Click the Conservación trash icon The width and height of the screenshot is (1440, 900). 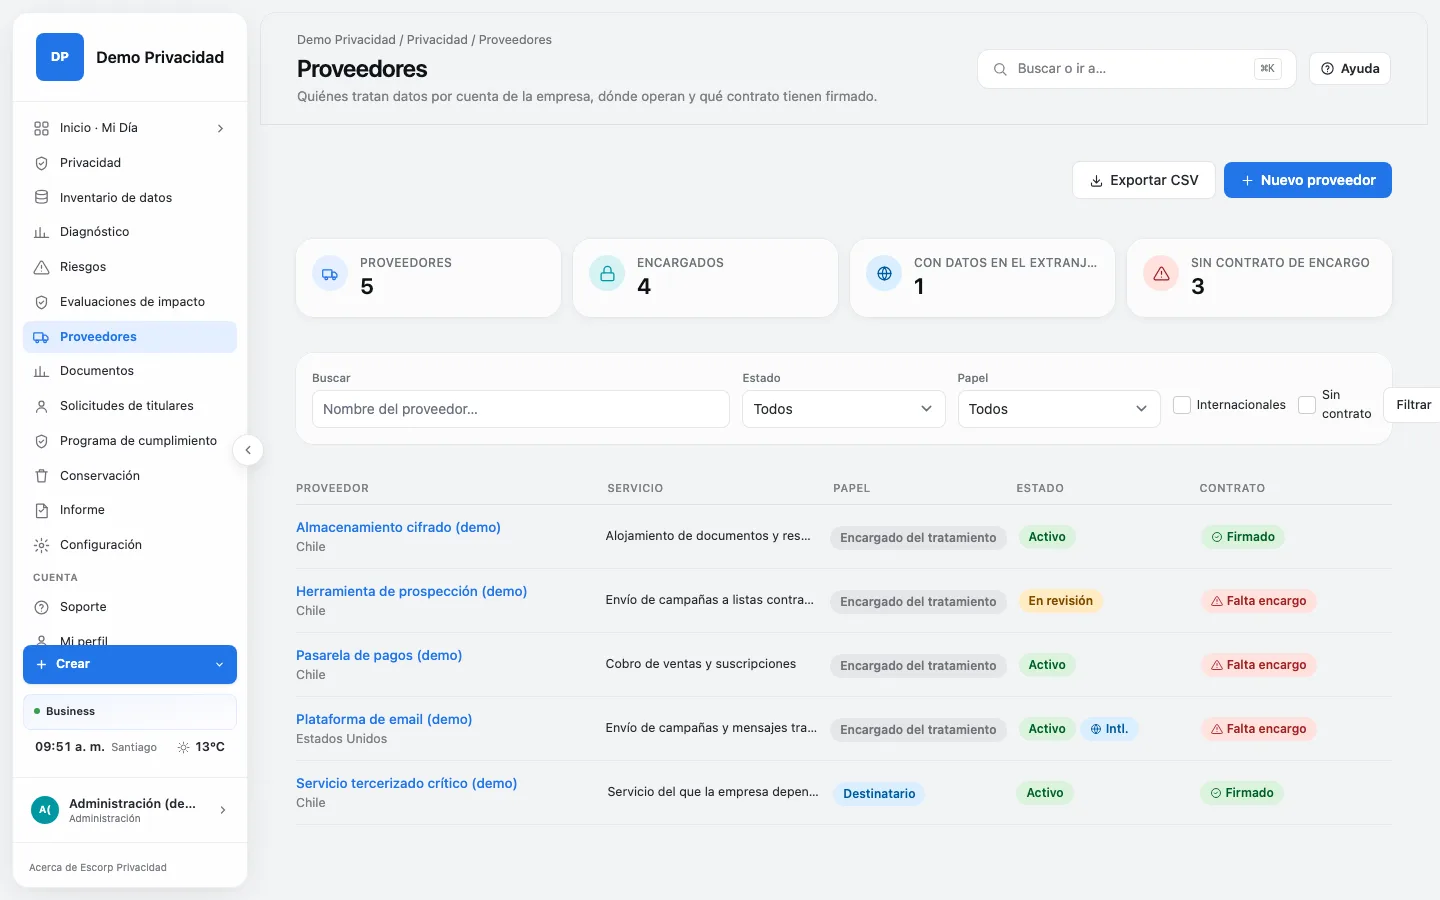click(41, 476)
